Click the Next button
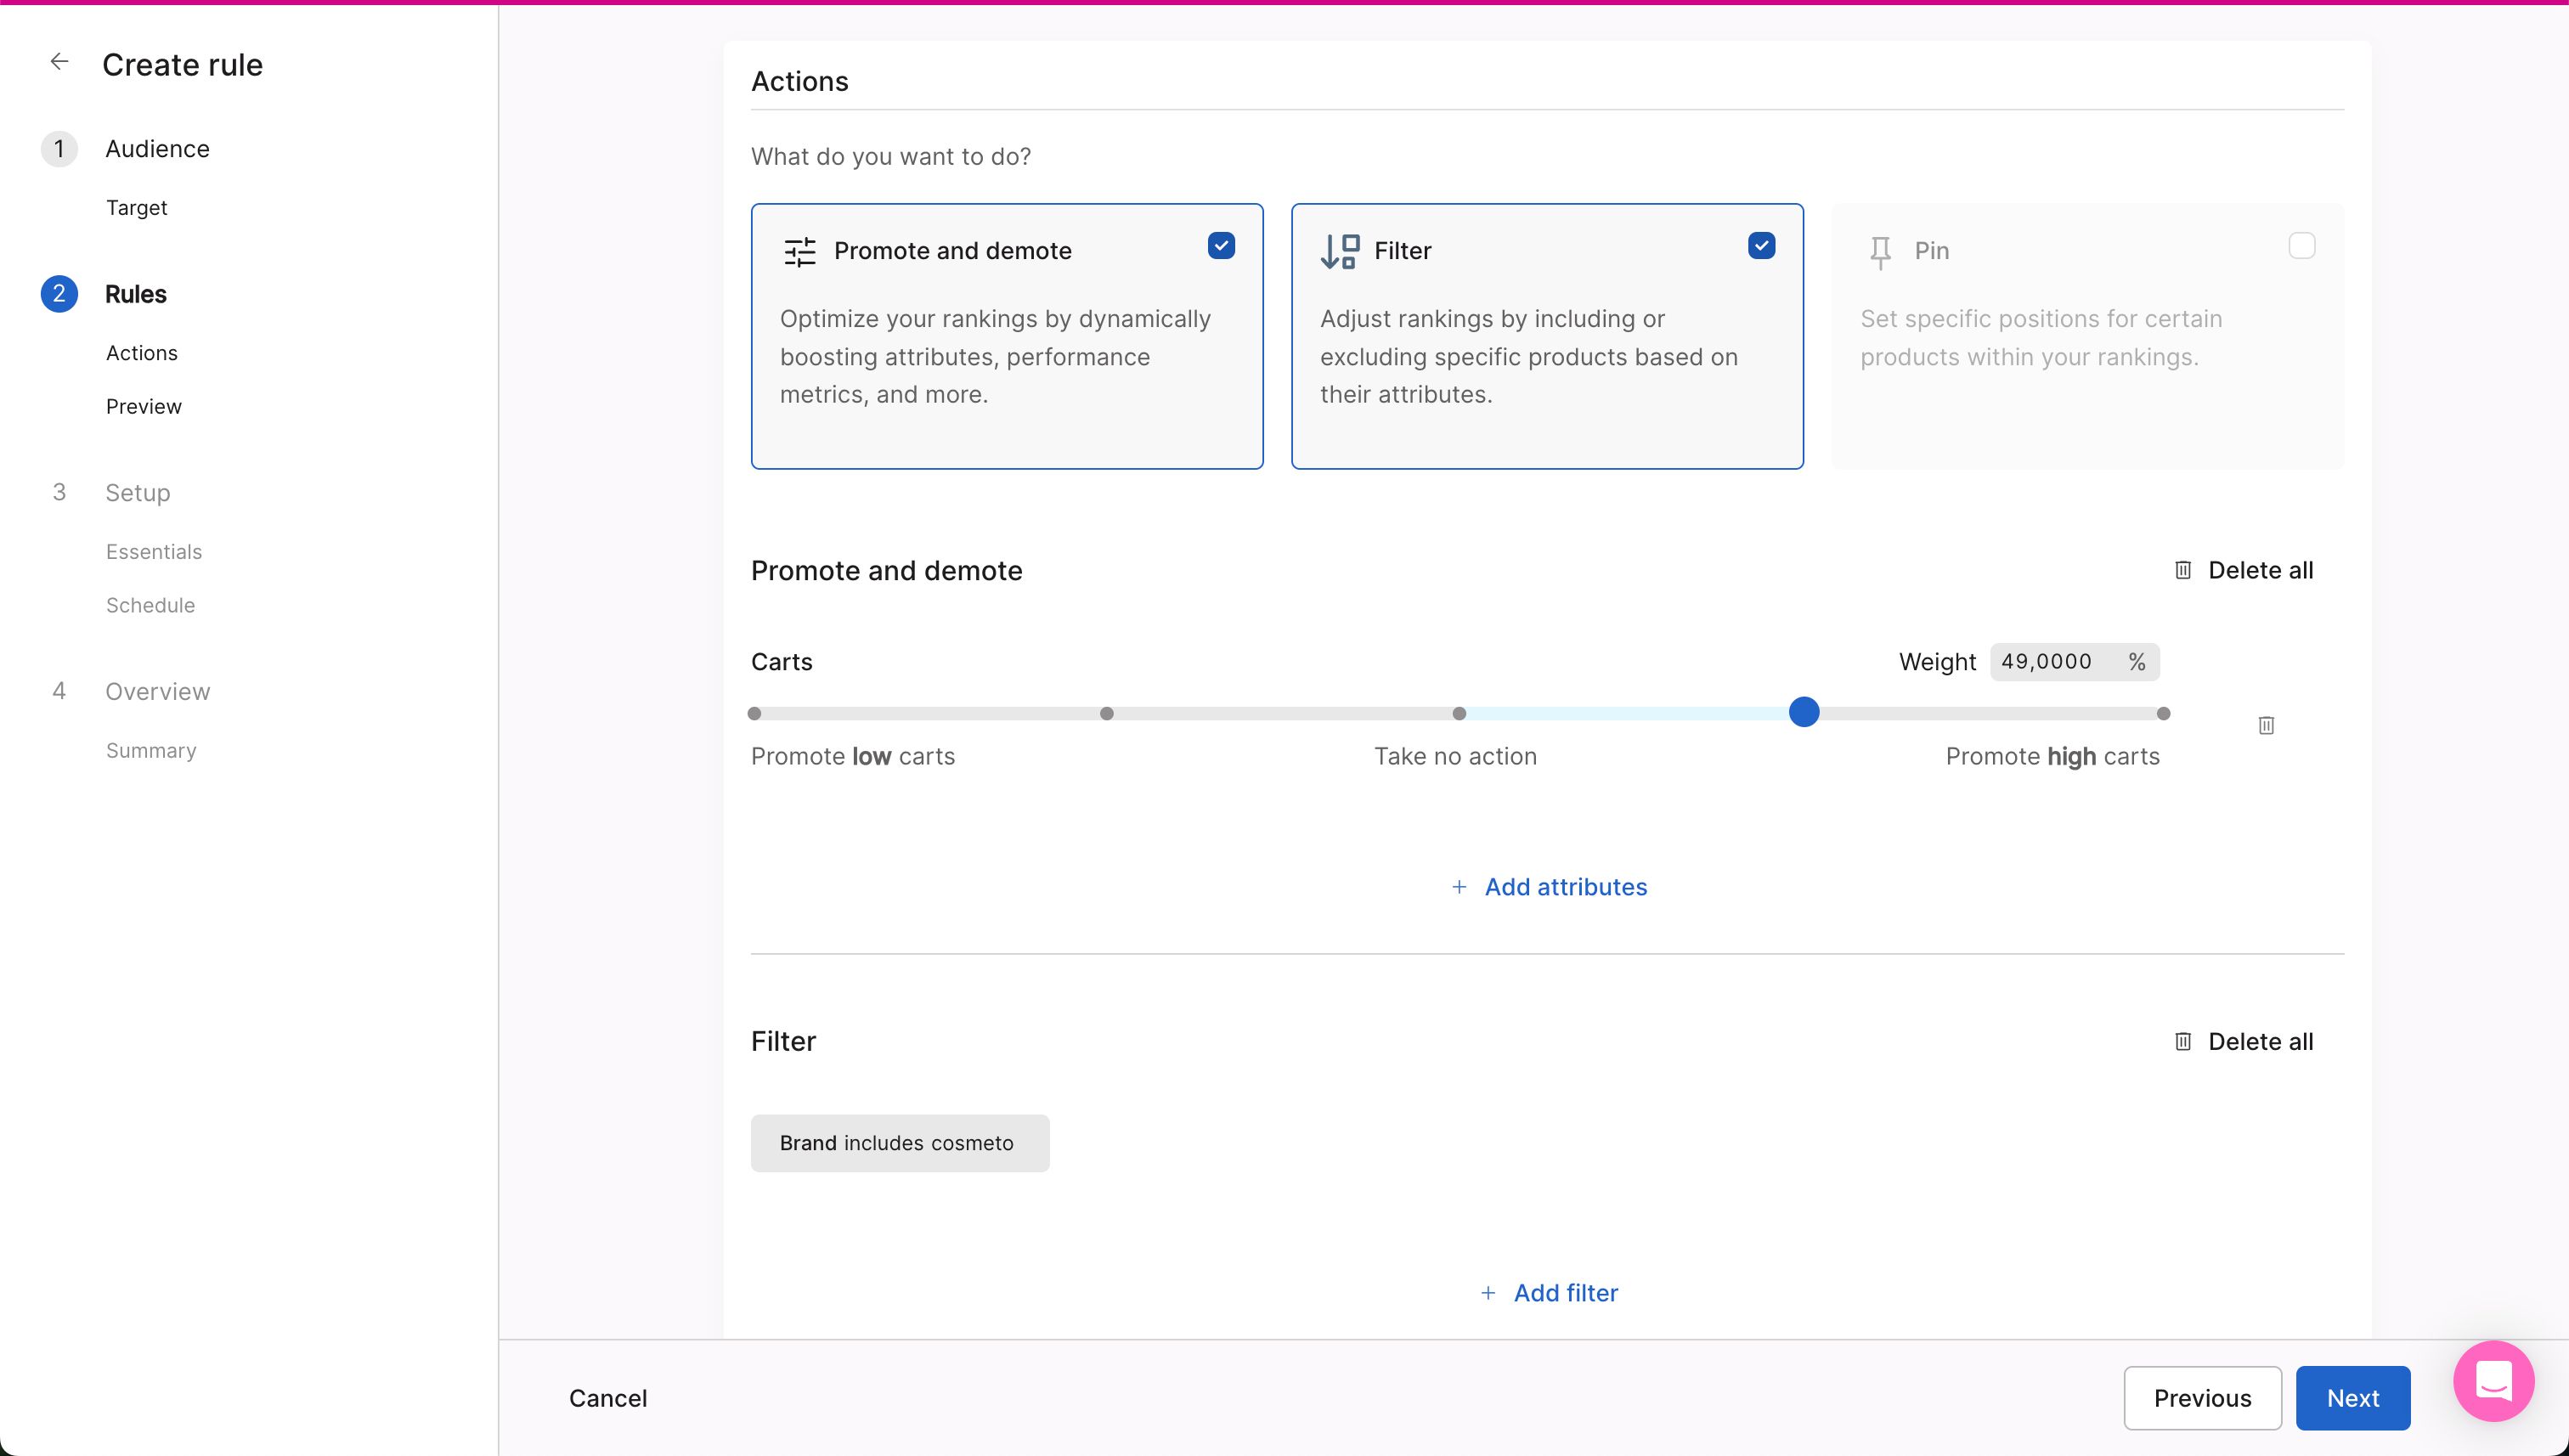Image resolution: width=2569 pixels, height=1456 pixels. pyautogui.click(x=2353, y=1397)
